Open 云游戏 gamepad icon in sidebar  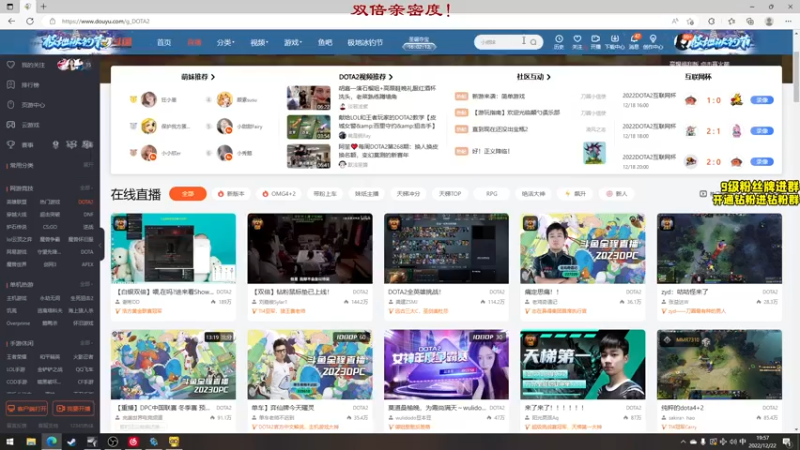point(11,124)
